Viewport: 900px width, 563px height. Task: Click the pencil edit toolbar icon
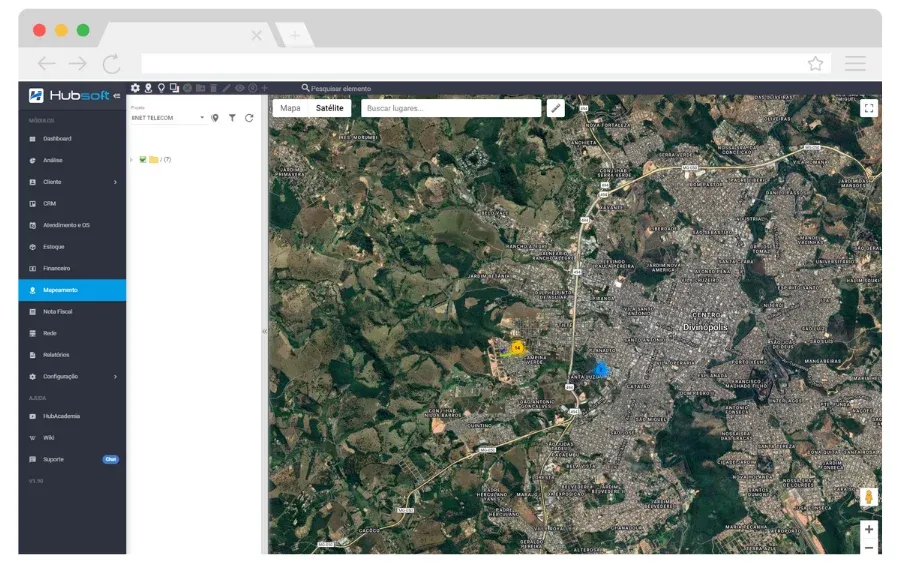[x=227, y=88]
